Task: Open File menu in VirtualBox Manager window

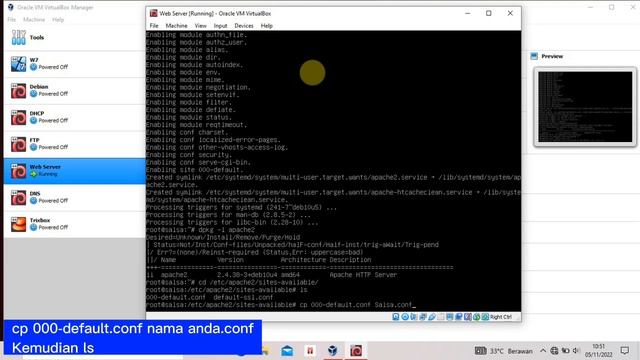Action: point(11,20)
